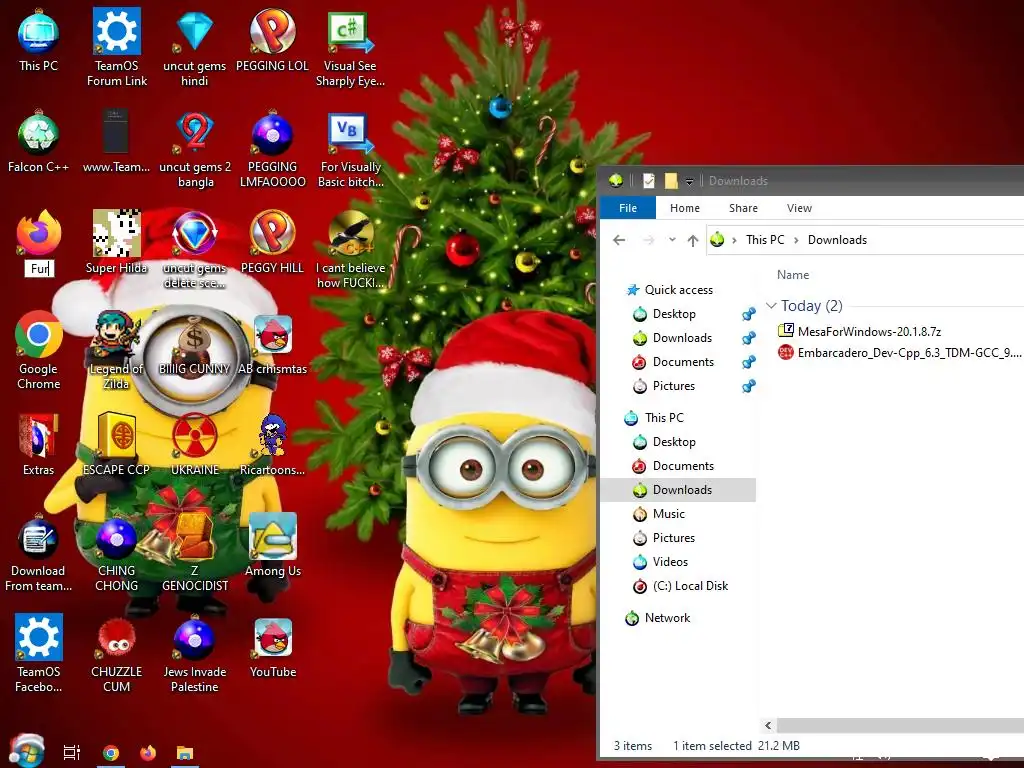The height and width of the screenshot is (768, 1024).
Task: Collapse the Today (2) file group
Action: point(771,306)
